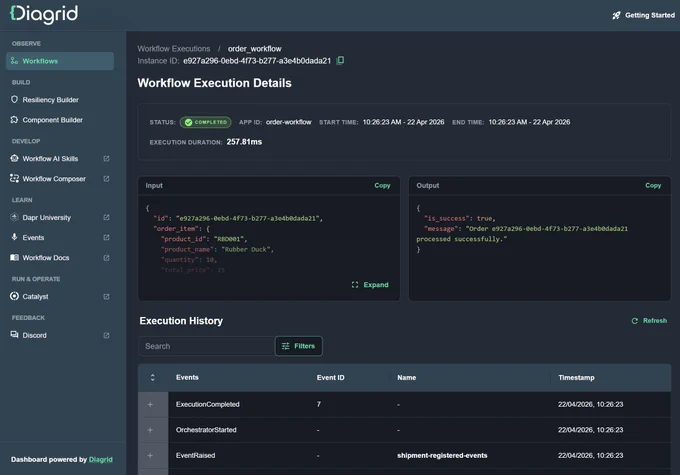This screenshot has width=680, height=475.
Task: Click the Workflow AI Skills icon
Action: [x=14, y=158]
